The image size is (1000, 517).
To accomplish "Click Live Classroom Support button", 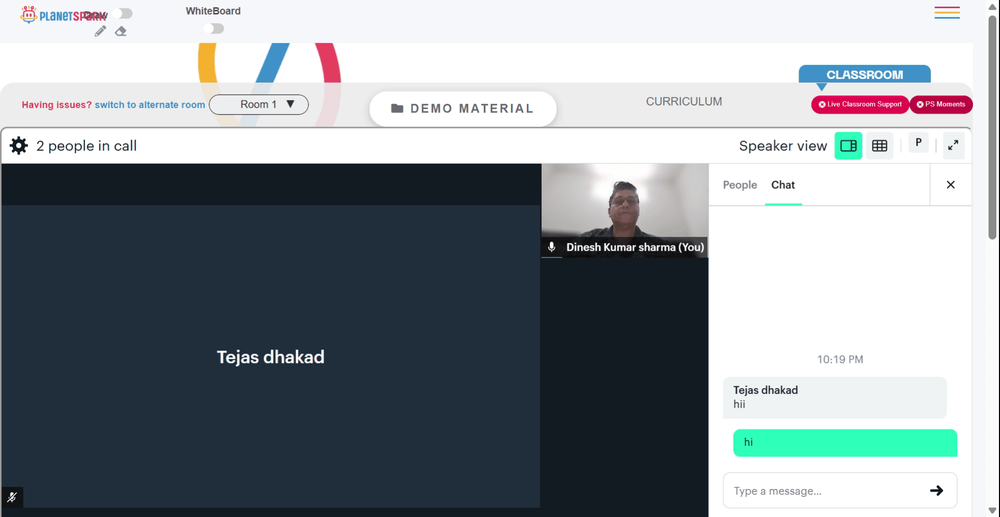I will click(x=860, y=105).
